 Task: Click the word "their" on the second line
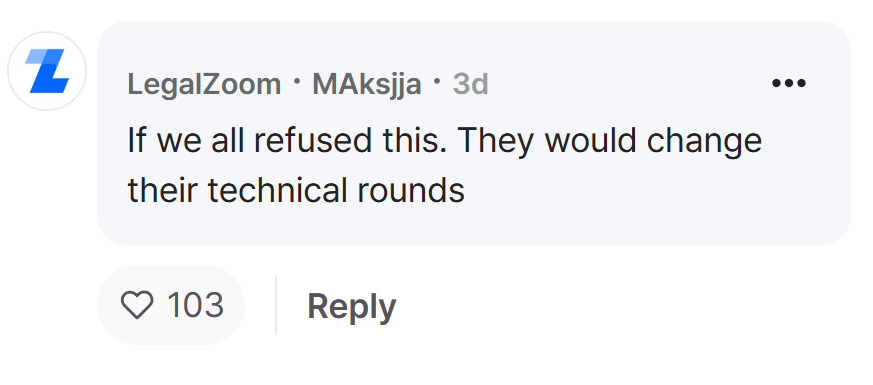click(x=164, y=190)
